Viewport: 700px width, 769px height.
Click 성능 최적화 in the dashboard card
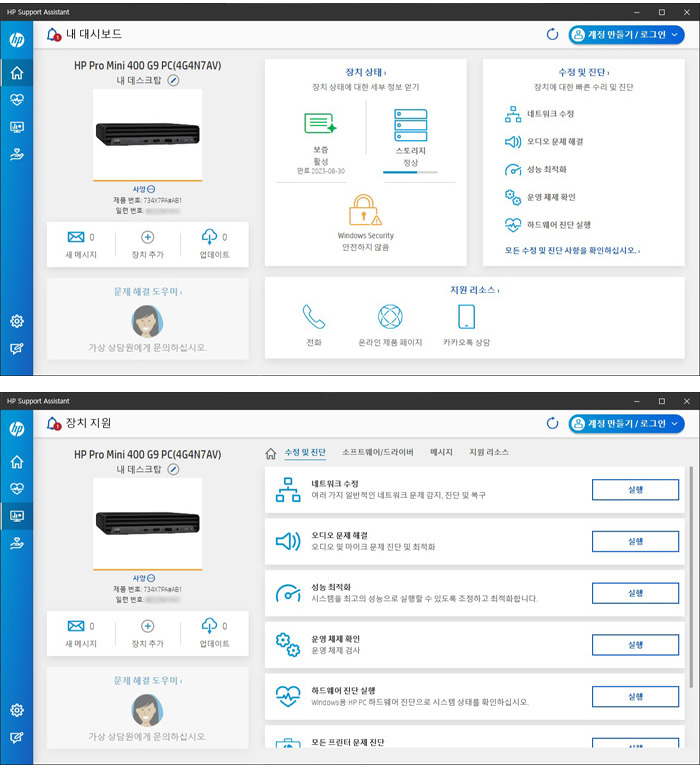(x=536, y=170)
